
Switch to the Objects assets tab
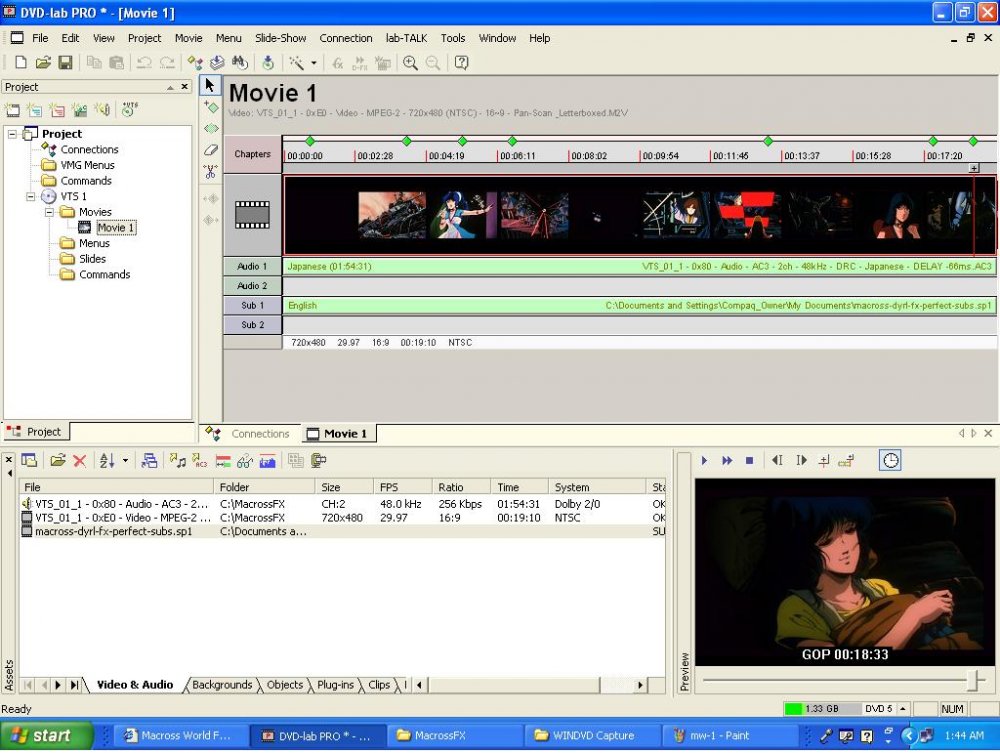click(284, 685)
